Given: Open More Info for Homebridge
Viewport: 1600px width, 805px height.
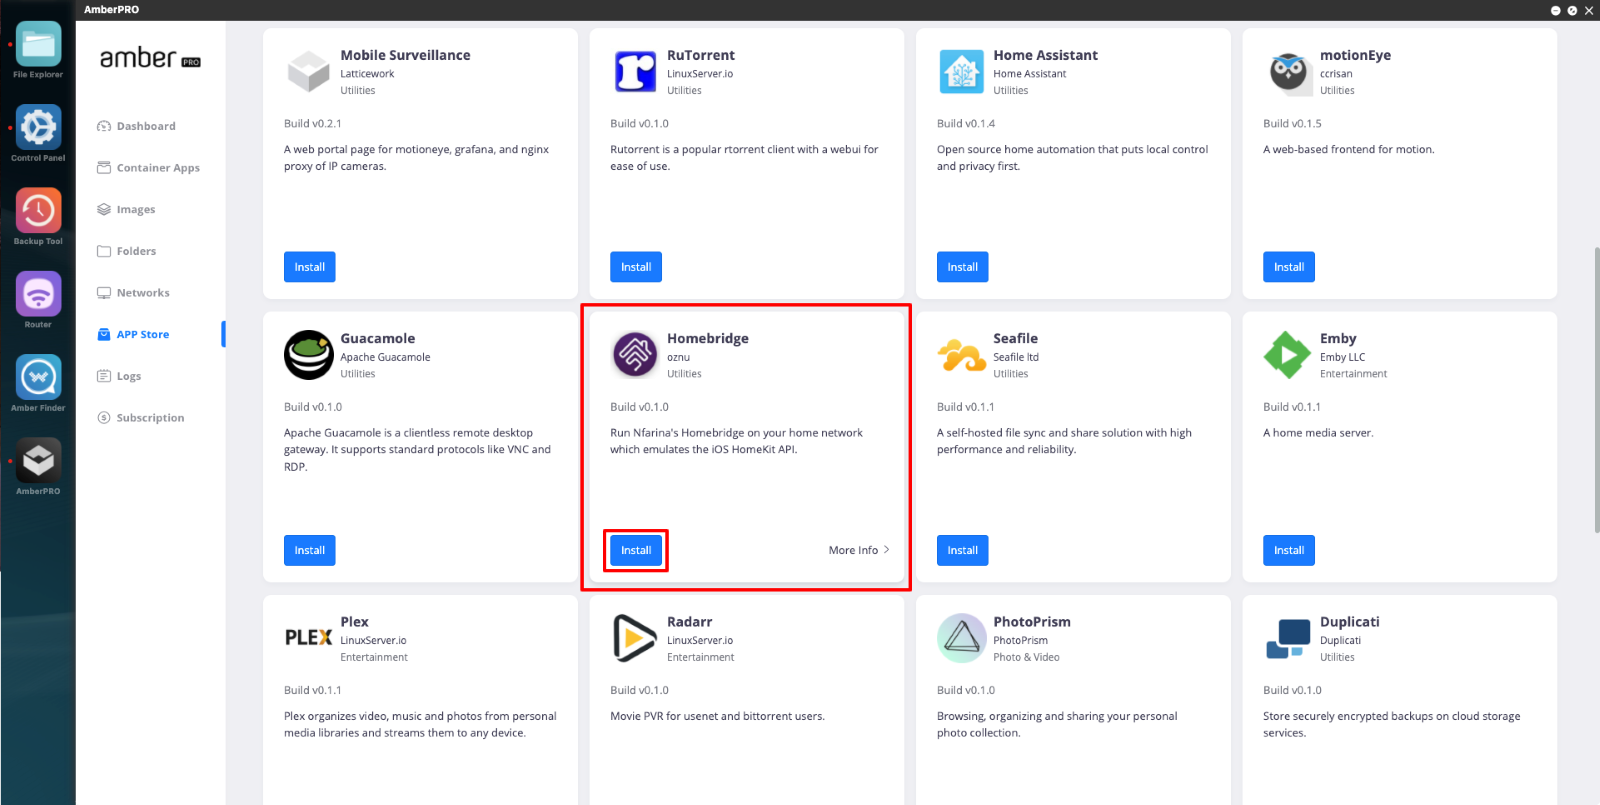Looking at the screenshot, I should click(858, 550).
